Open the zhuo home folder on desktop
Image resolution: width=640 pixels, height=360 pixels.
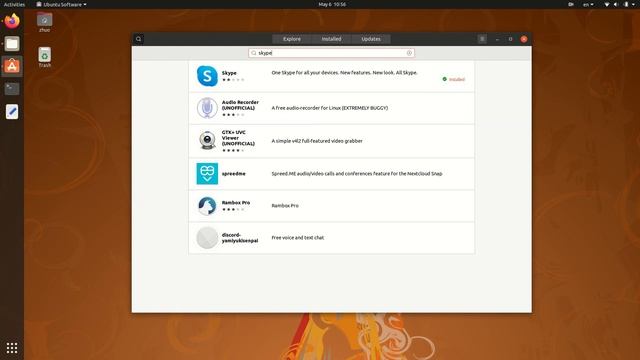pos(44,22)
